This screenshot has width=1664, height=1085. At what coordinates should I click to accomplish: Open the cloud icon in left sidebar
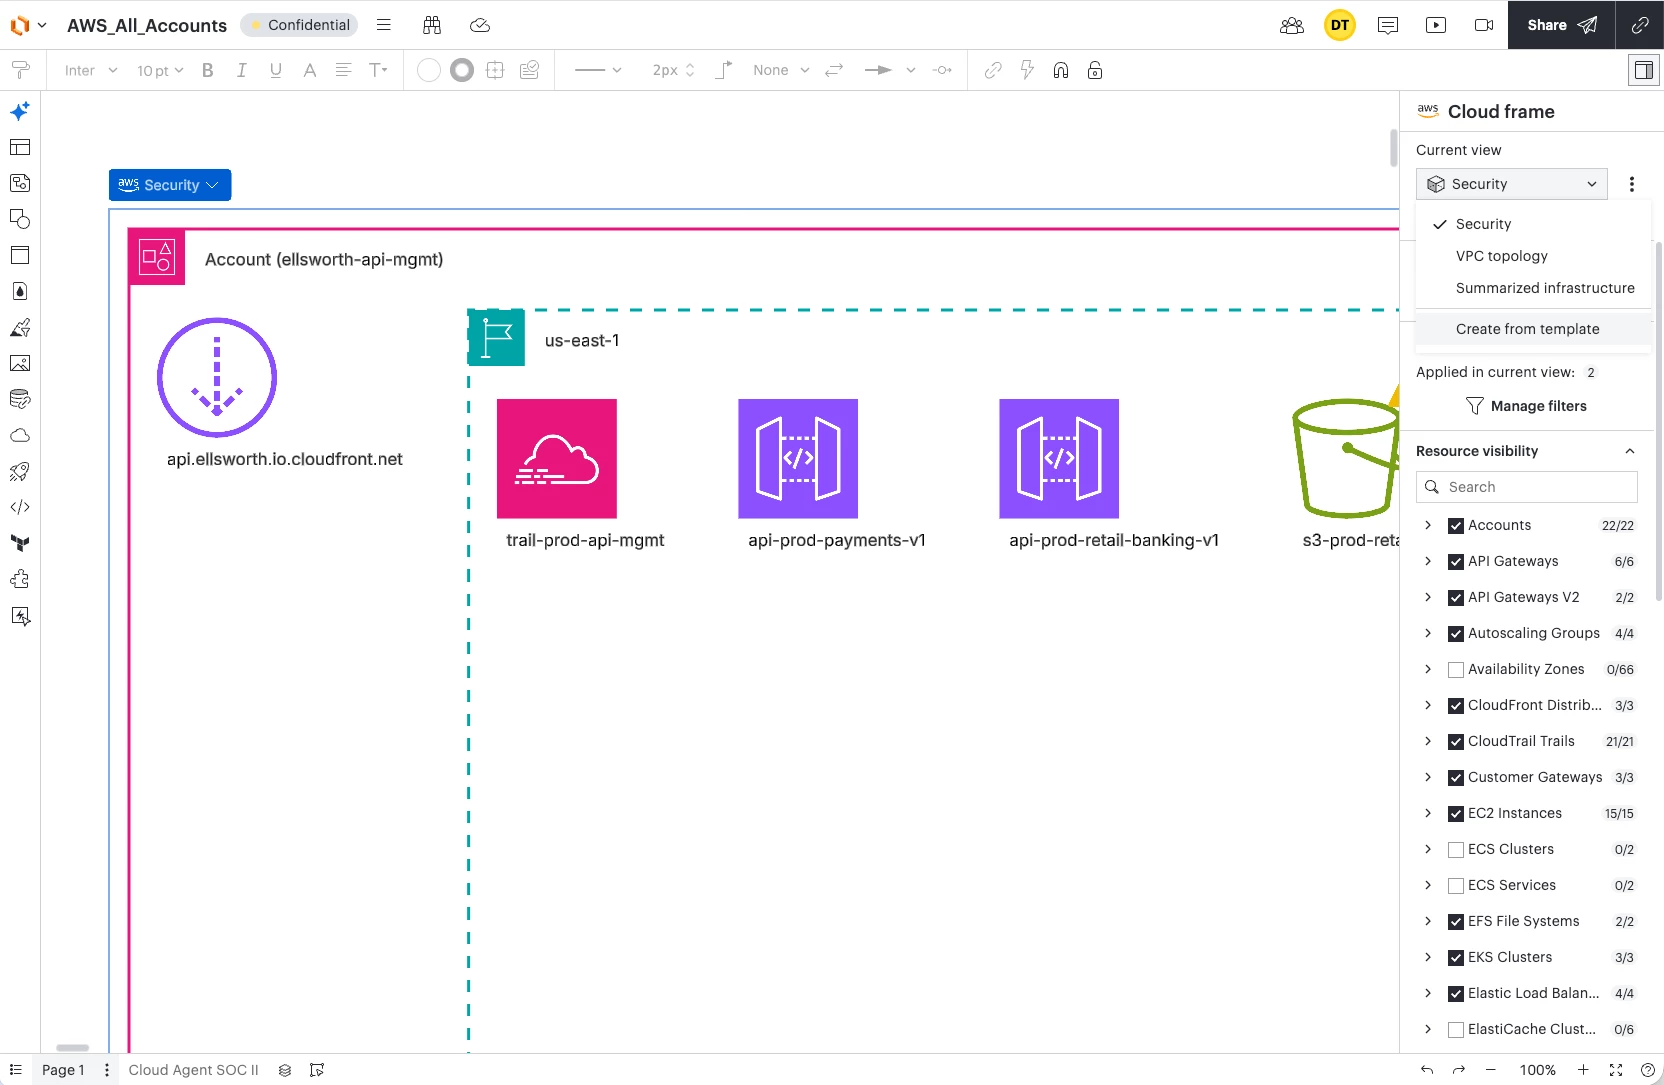coord(20,435)
